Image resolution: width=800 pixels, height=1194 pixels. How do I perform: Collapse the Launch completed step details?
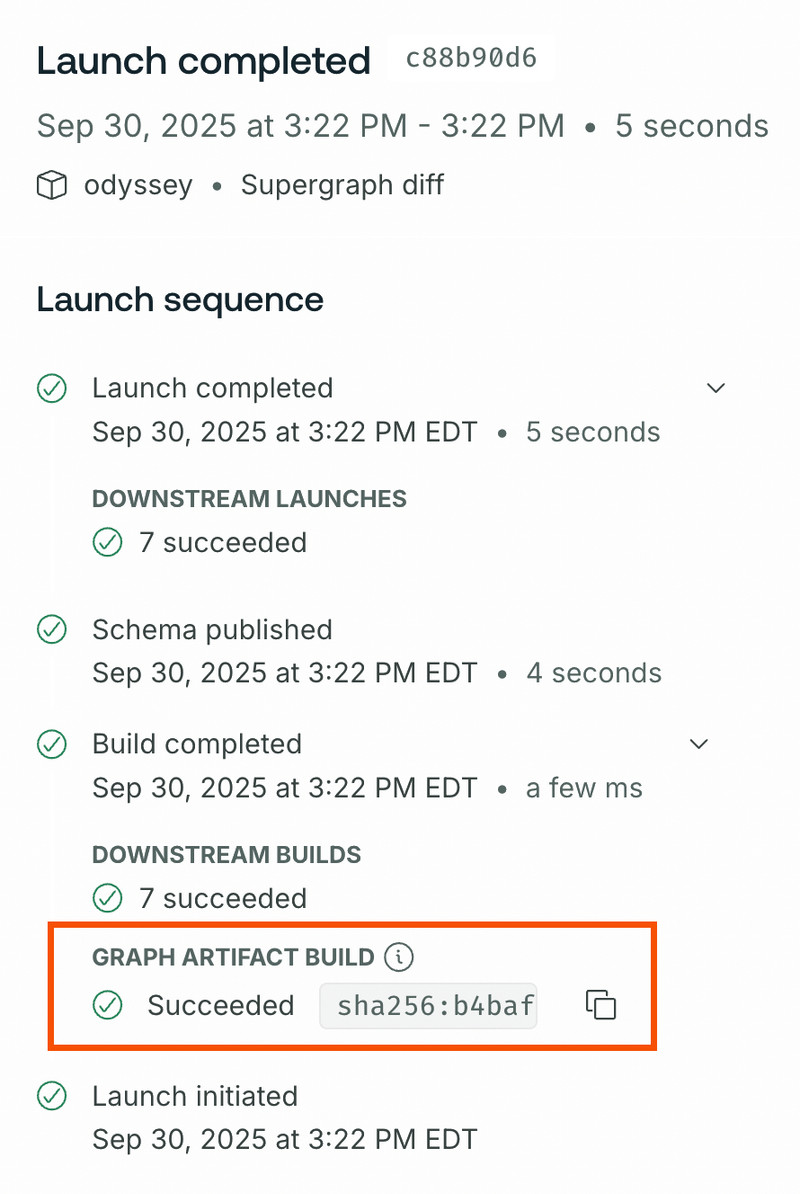pos(716,388)
